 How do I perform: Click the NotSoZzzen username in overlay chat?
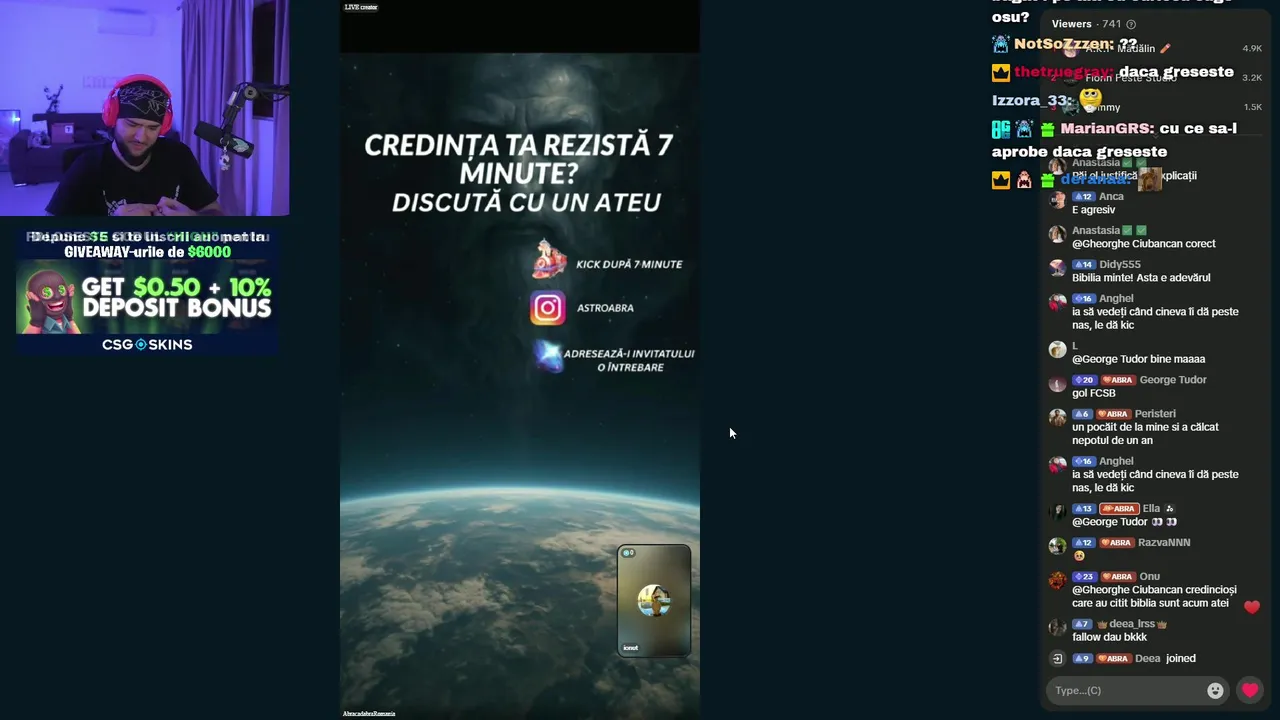(1062, 44)
